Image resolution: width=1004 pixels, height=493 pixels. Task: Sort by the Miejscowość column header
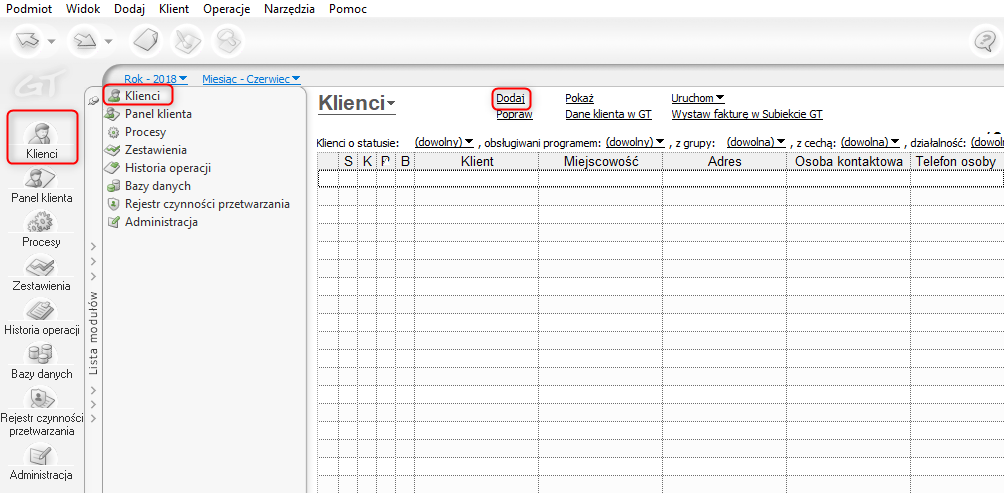click(x=601, y=162)
